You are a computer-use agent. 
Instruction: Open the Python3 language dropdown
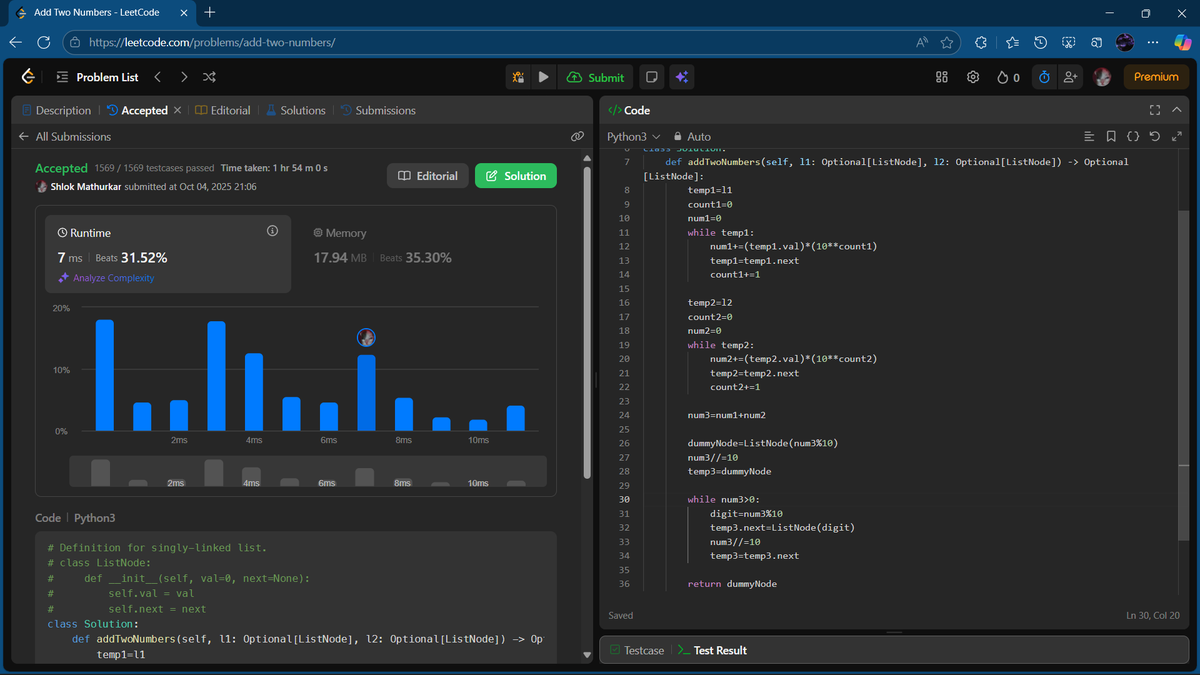click(634, 137)
